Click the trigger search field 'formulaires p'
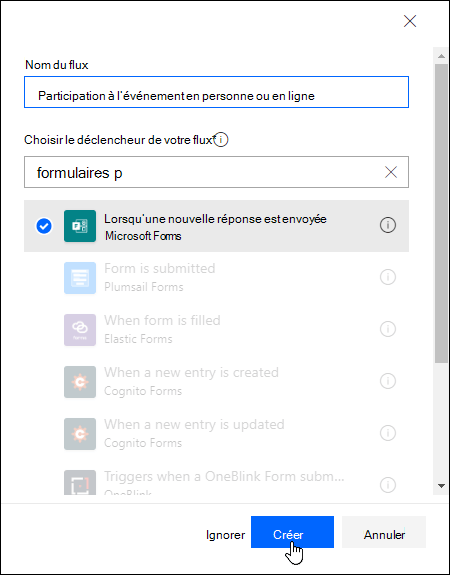Viewport: 450px width, 575px height. pos(216,172)
